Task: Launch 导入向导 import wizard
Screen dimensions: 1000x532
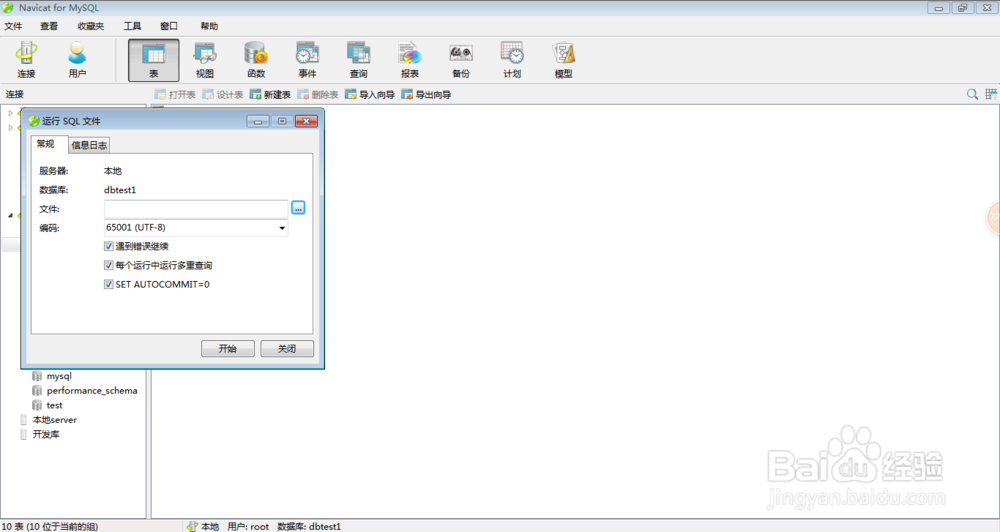Action: 370,94
